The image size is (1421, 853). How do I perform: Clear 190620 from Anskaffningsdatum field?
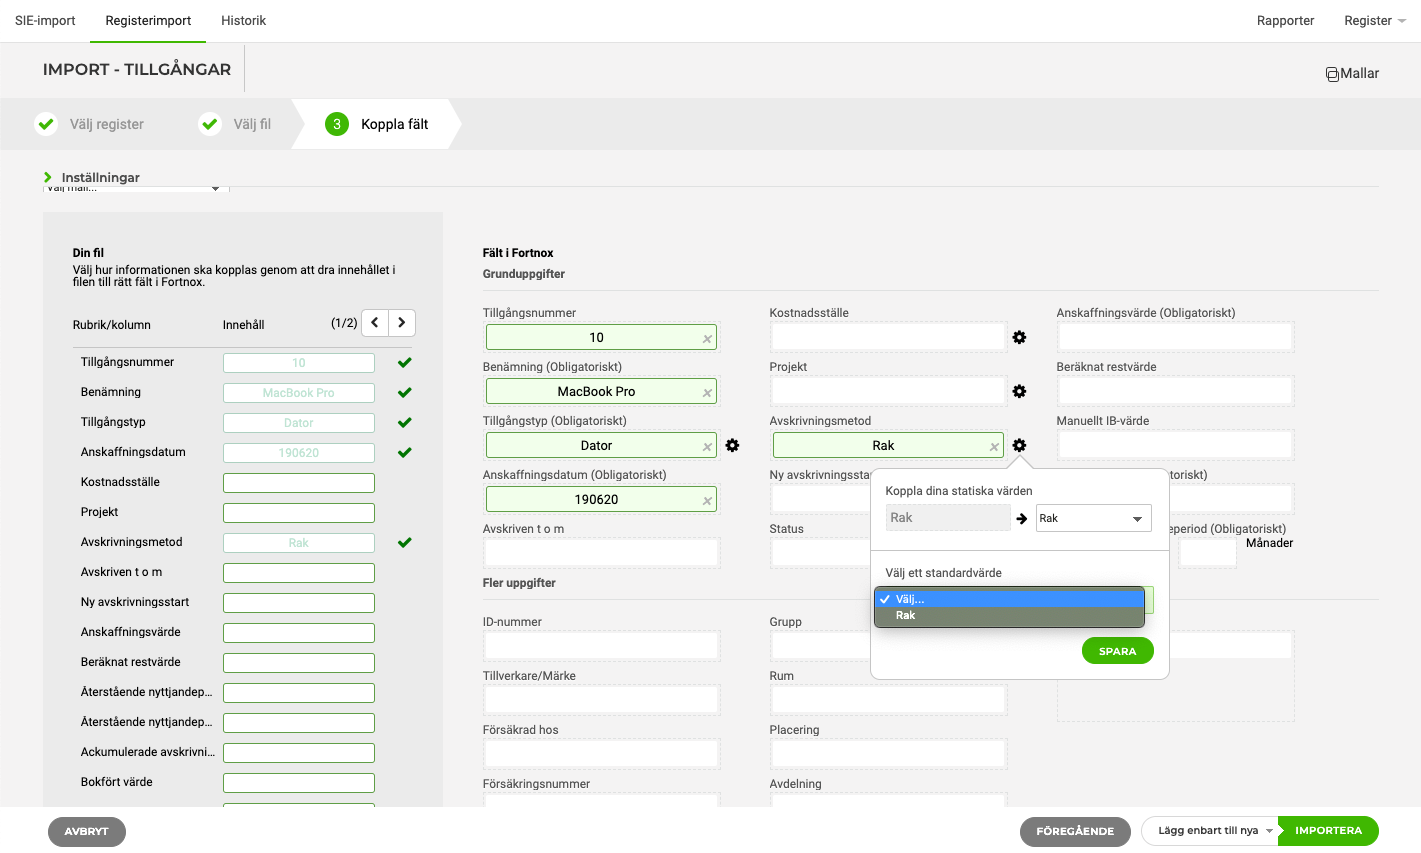707,501
